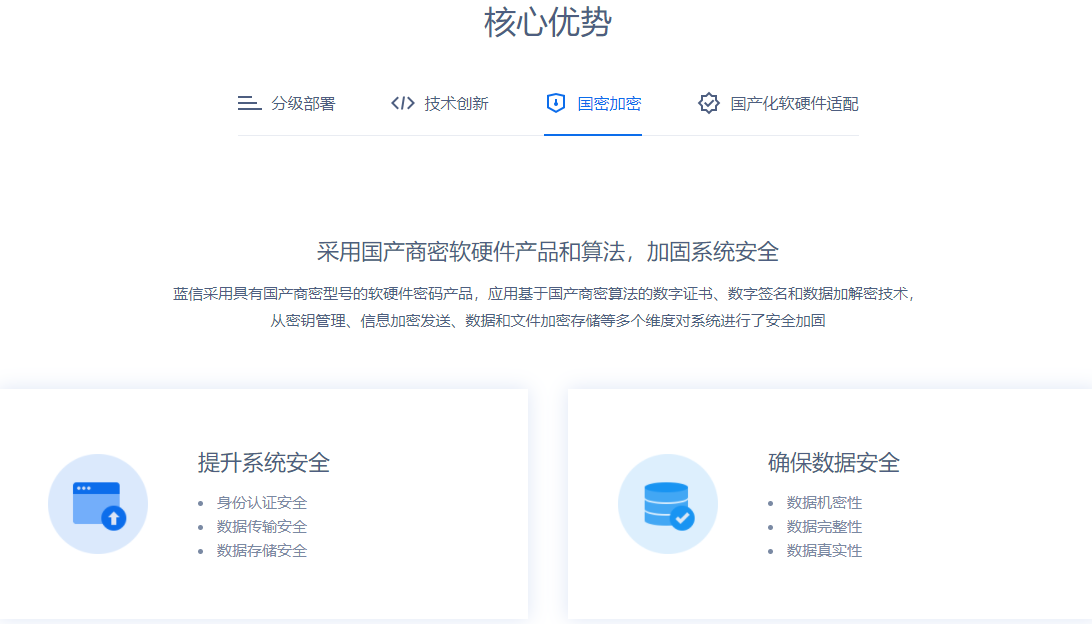Click the 国产化软硬件适配 badge checkmark icon

pos(709,103)
